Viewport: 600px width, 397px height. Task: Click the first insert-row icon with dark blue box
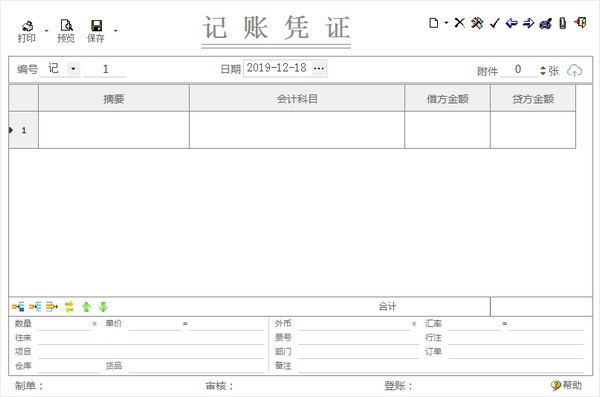coord(18,307)
